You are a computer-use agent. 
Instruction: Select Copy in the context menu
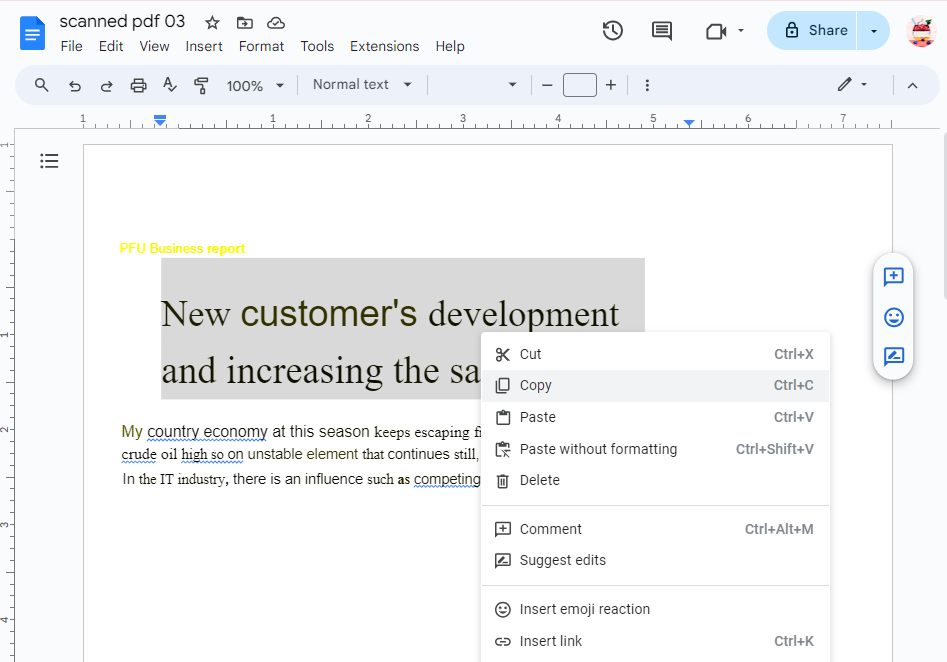click(536, 385)
